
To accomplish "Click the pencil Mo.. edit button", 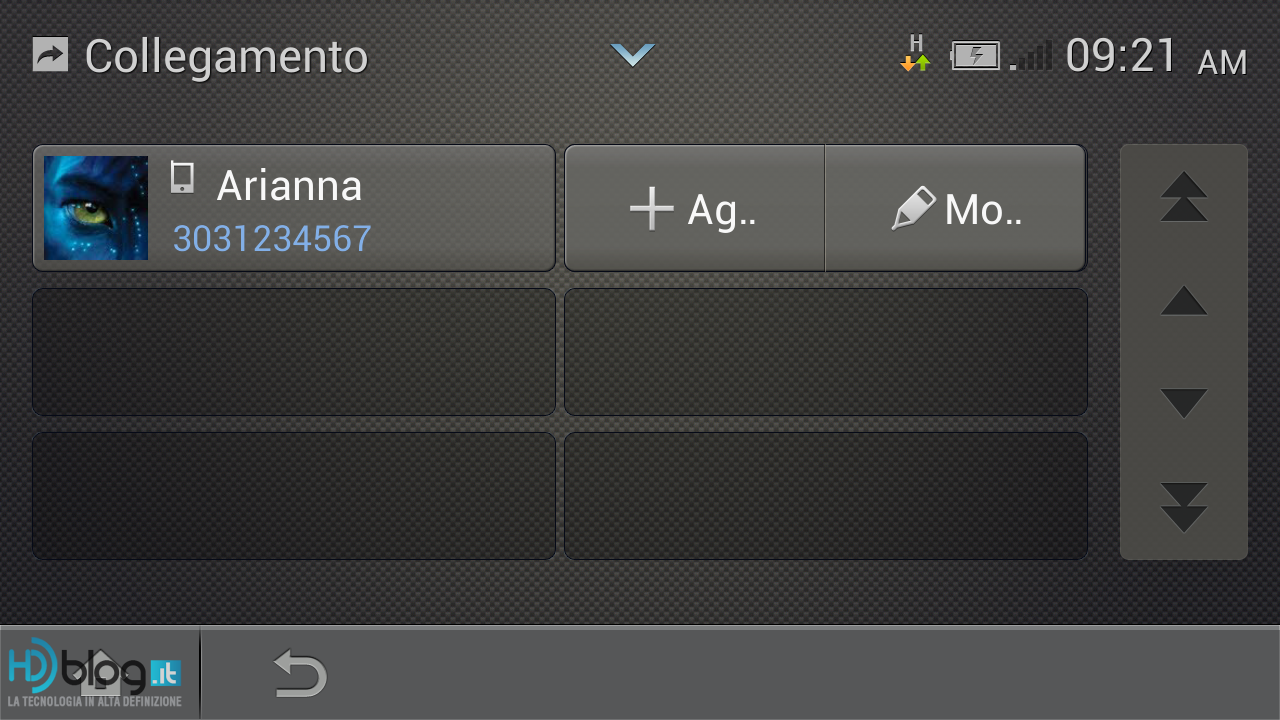I will tap(955, 208).
